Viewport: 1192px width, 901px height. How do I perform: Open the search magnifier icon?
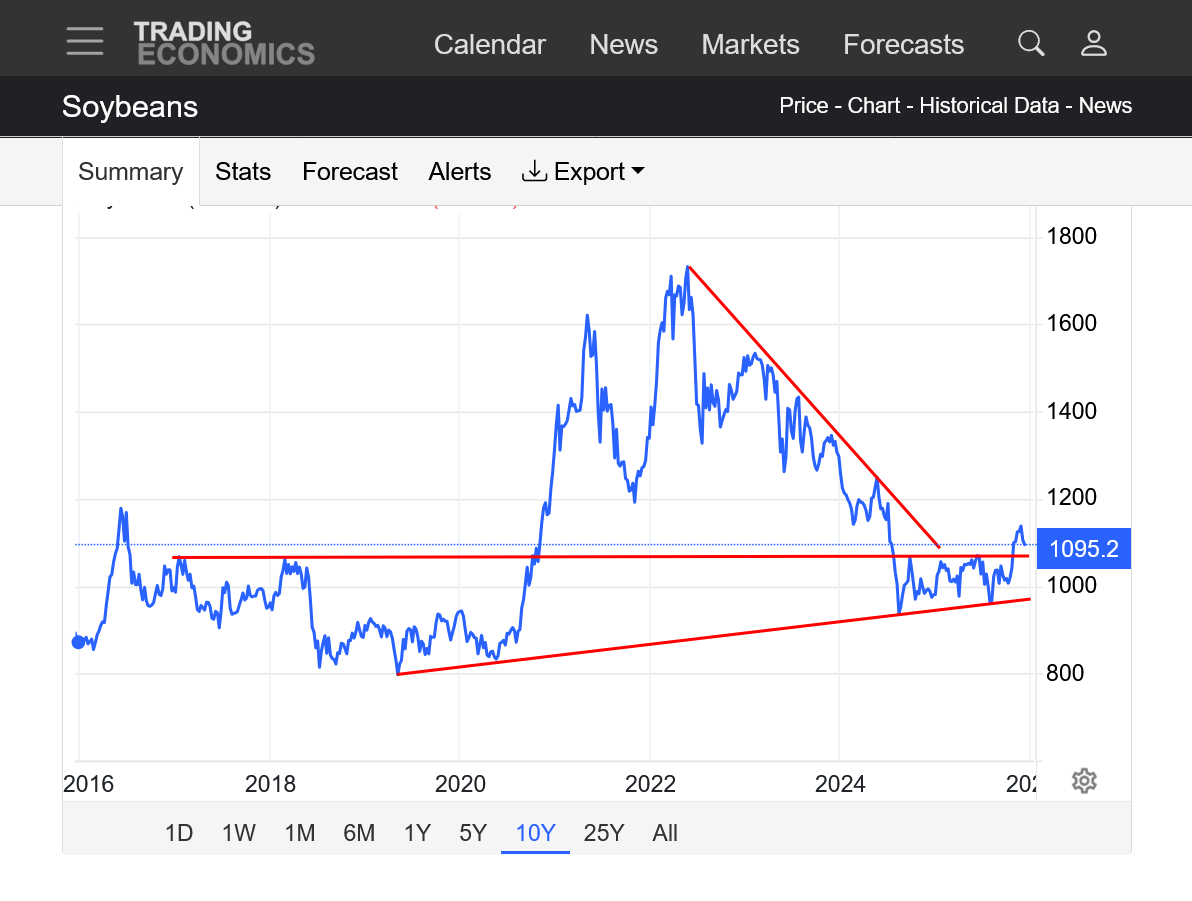pyautogui.click(x=1031, y=43)
